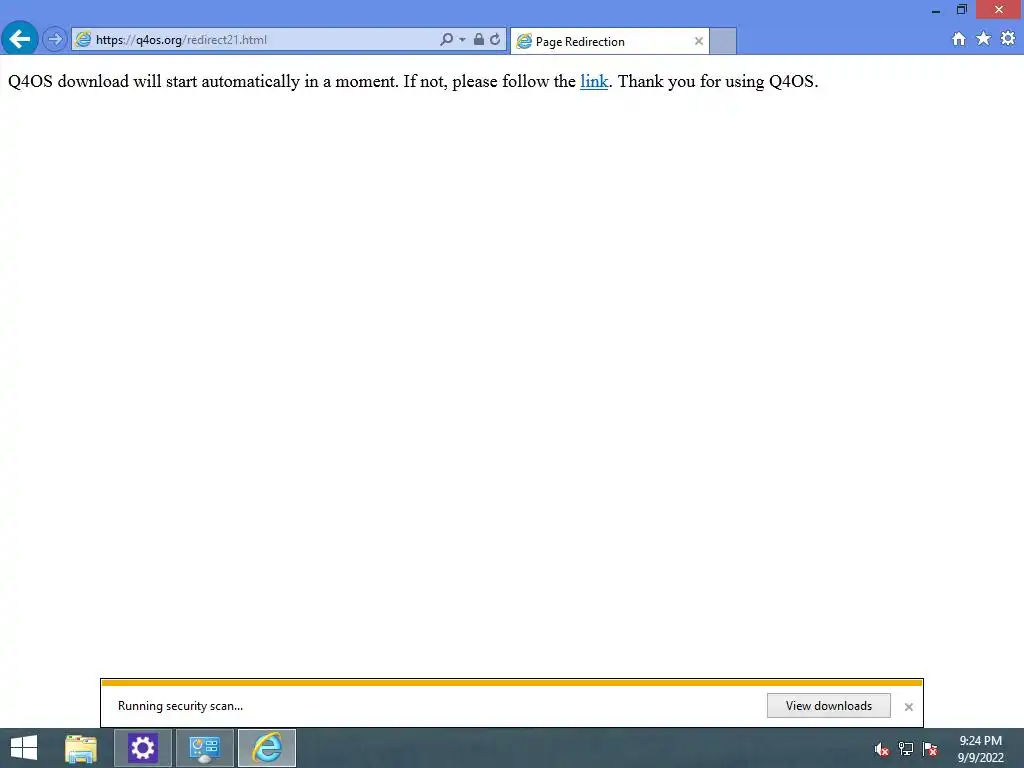Switch to Internet Explorer taskbar icon
Image resolution: width=1024 pixels, height=768 pixels.
[x=266, y=748]
